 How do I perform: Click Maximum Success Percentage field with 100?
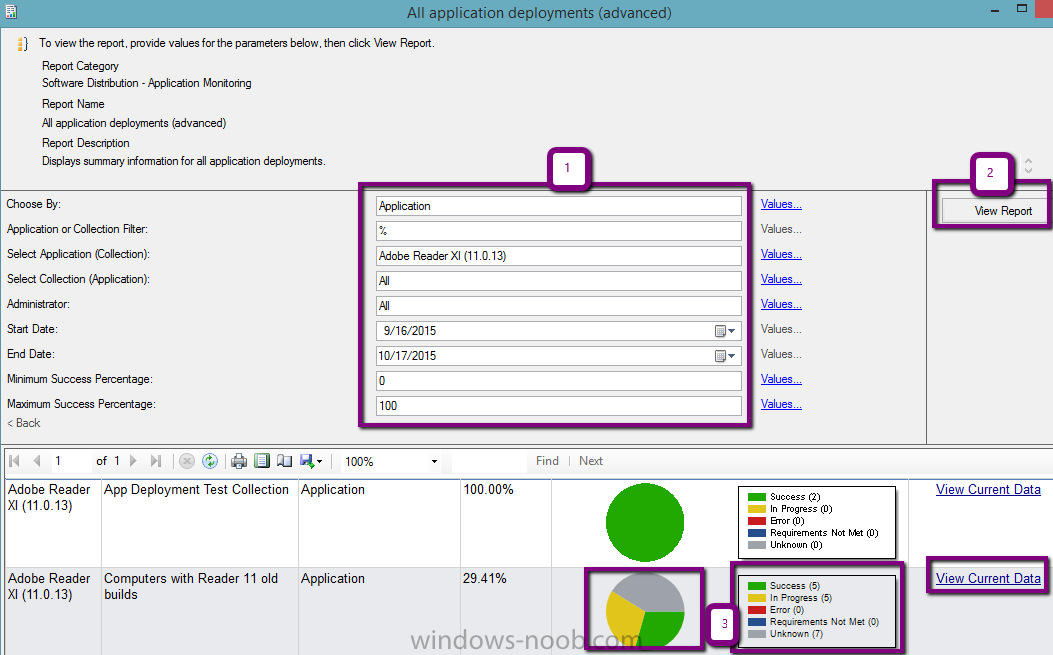559,405
